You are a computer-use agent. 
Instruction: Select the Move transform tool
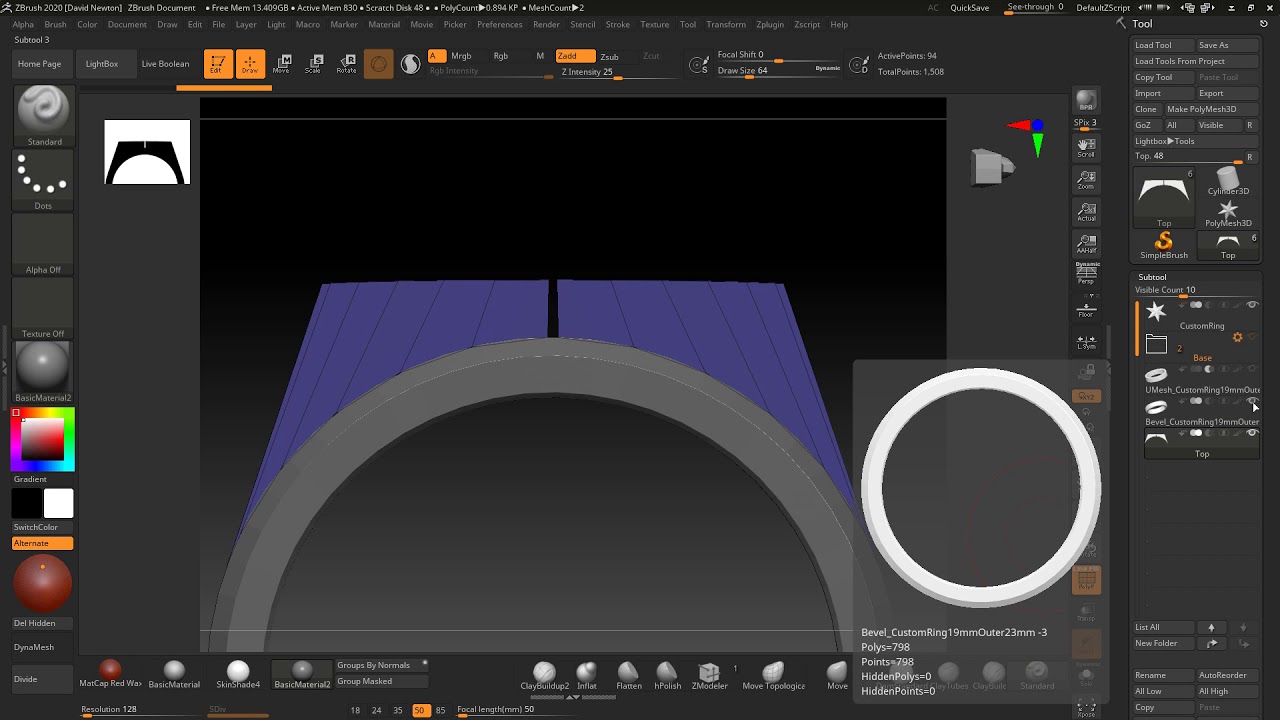pyautogui.click(x=282, y=64)
